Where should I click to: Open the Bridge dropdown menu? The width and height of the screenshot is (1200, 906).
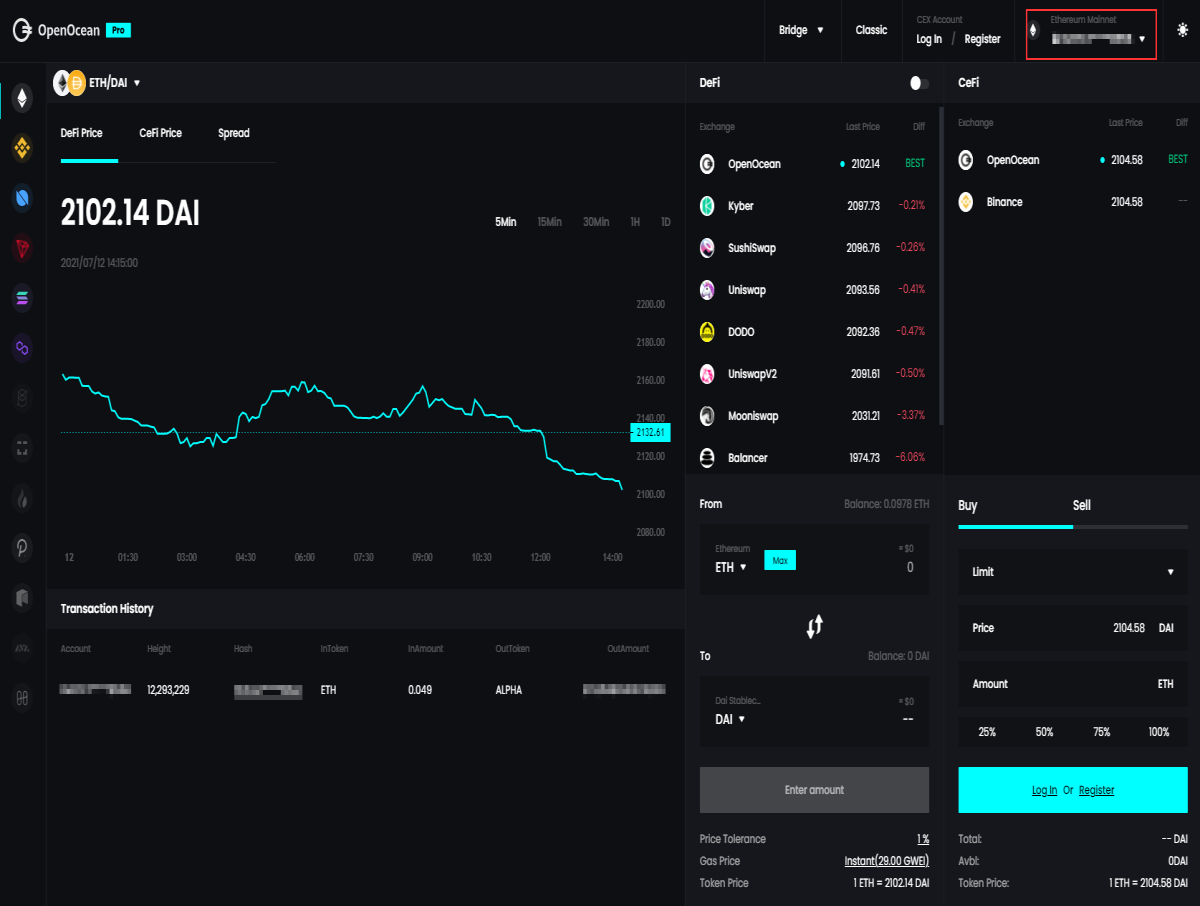801,30
